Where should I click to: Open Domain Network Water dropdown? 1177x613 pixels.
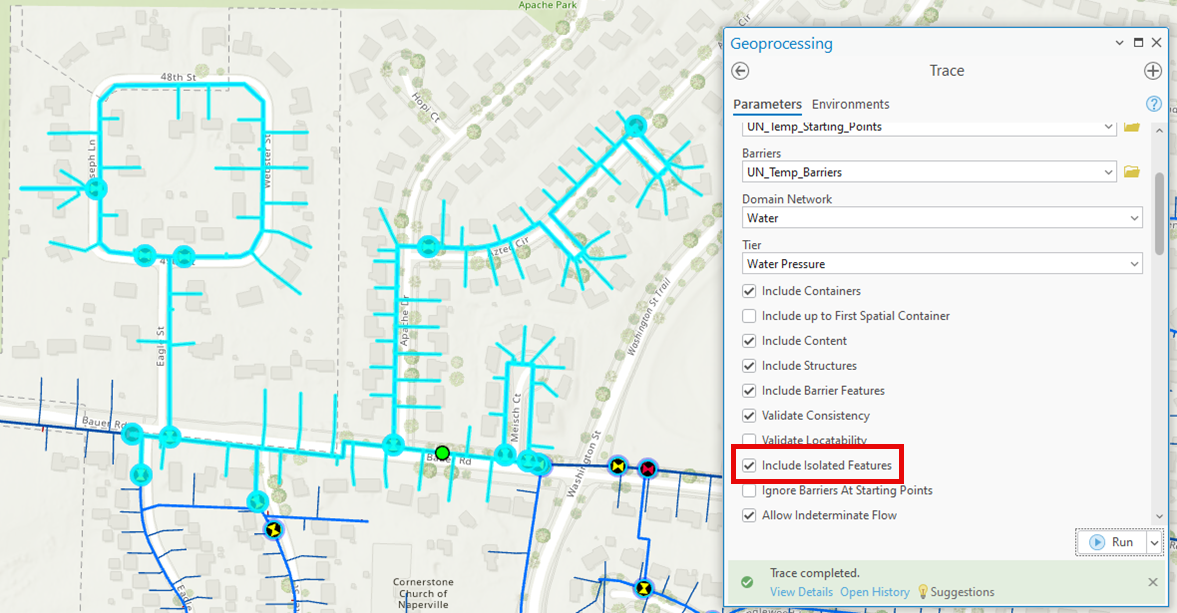coord(1134,218)
